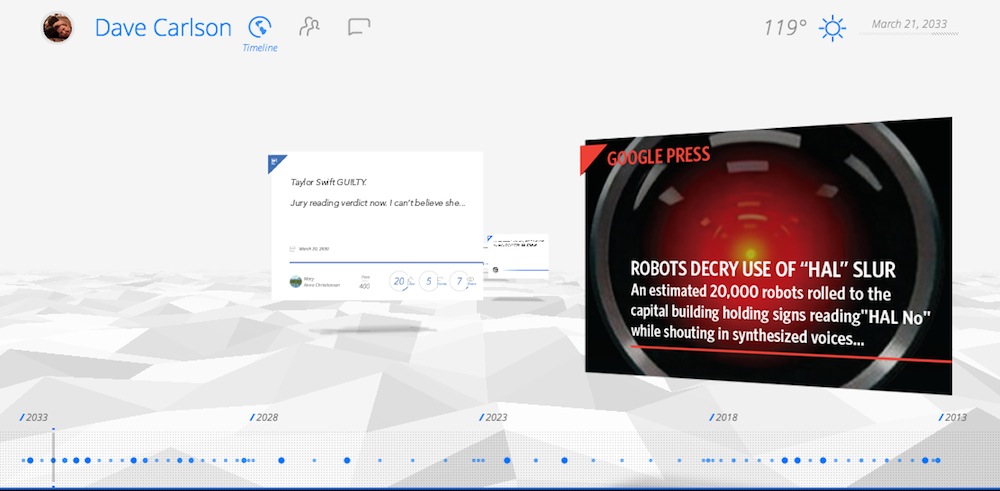Screen dimensions: 1000x491
Task: Click the sun weather icon
Action: point(832,29)
